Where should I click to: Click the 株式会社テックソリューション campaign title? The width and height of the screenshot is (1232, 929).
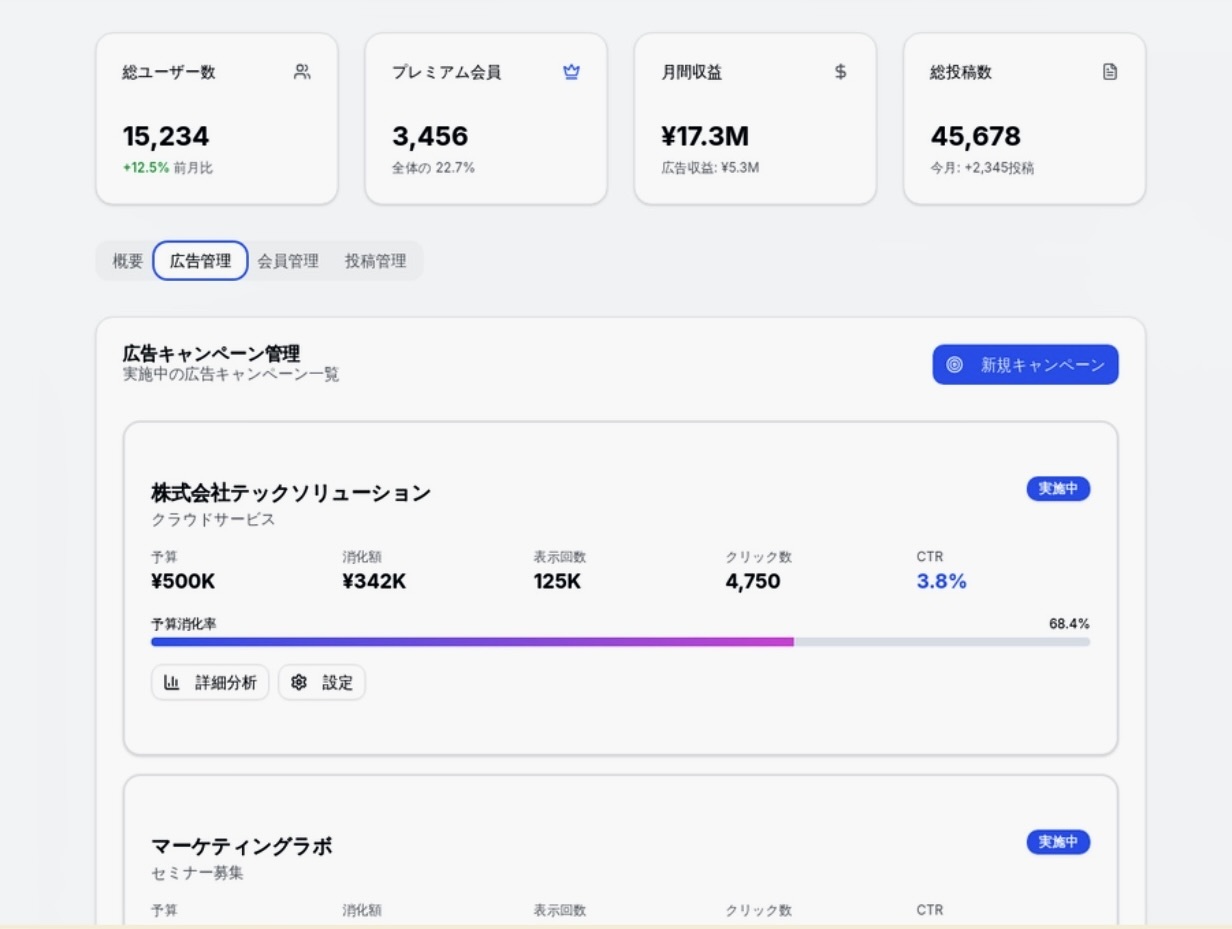(x=290, y=493)
